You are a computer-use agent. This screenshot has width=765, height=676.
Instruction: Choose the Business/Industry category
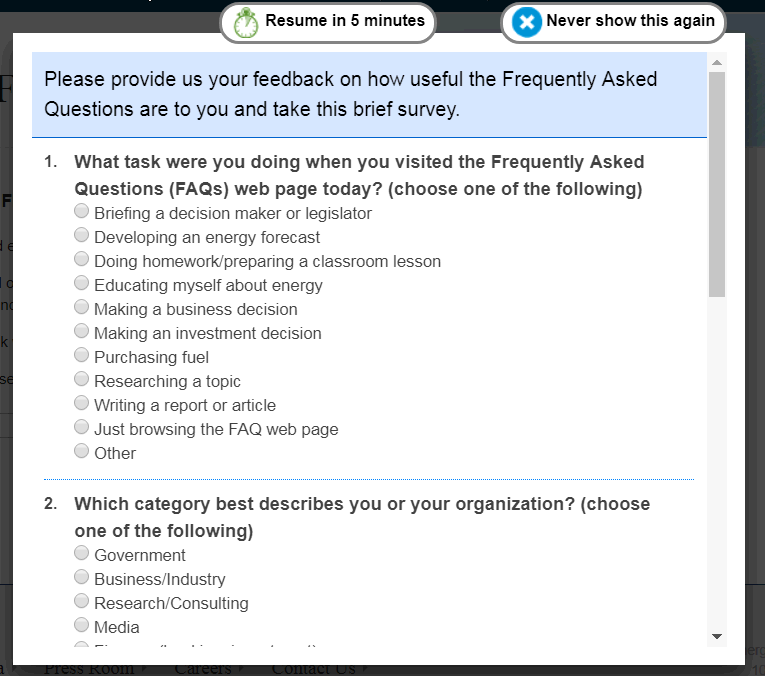tap(82, 578)
